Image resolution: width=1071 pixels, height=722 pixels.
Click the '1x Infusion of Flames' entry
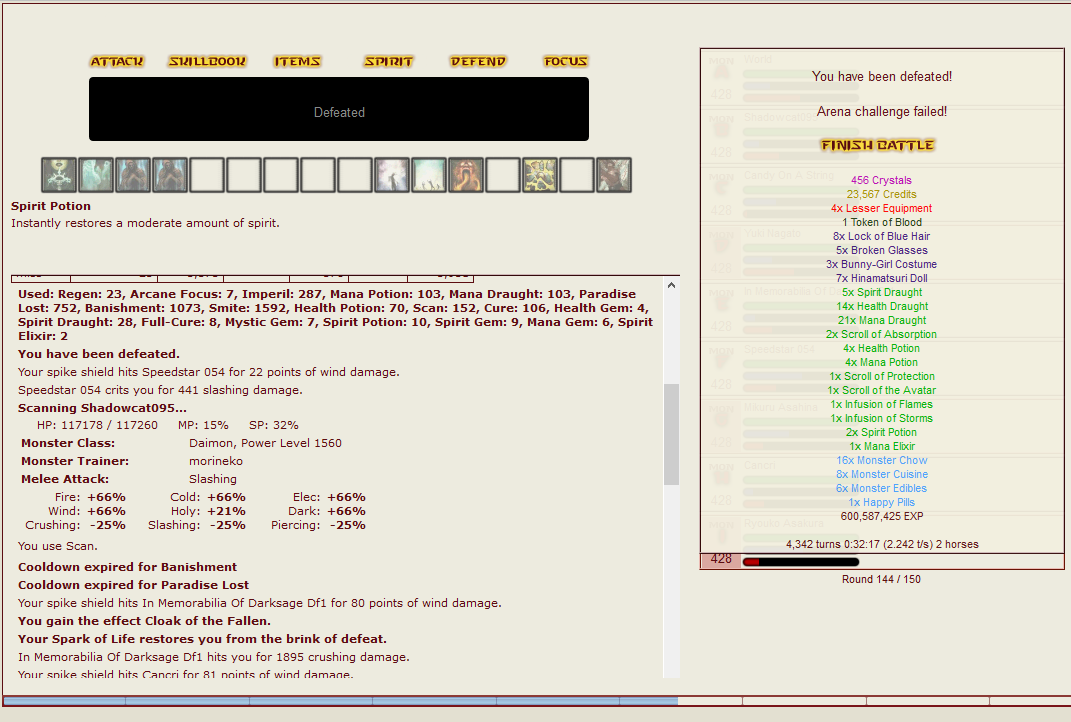(x=881, y=404)
